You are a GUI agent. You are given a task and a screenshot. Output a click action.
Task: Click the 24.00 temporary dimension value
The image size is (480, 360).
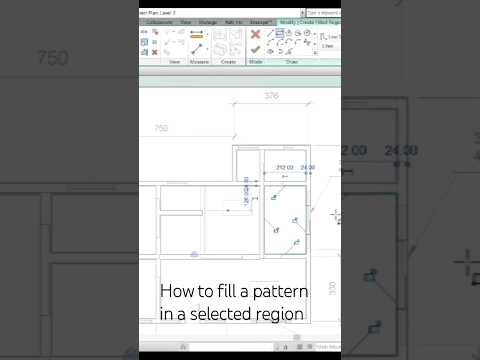pos(308,167)
